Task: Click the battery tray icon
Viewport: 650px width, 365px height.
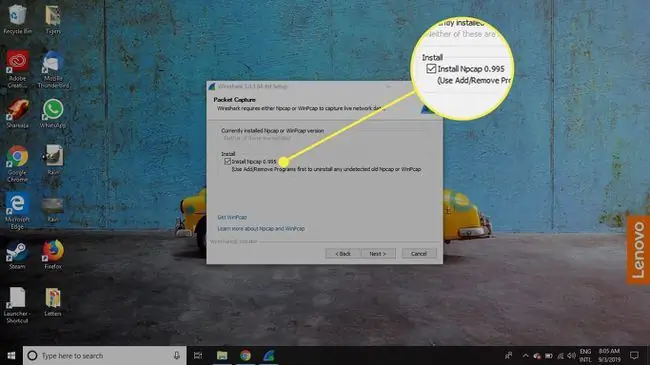Action: [x=548, y=356]
